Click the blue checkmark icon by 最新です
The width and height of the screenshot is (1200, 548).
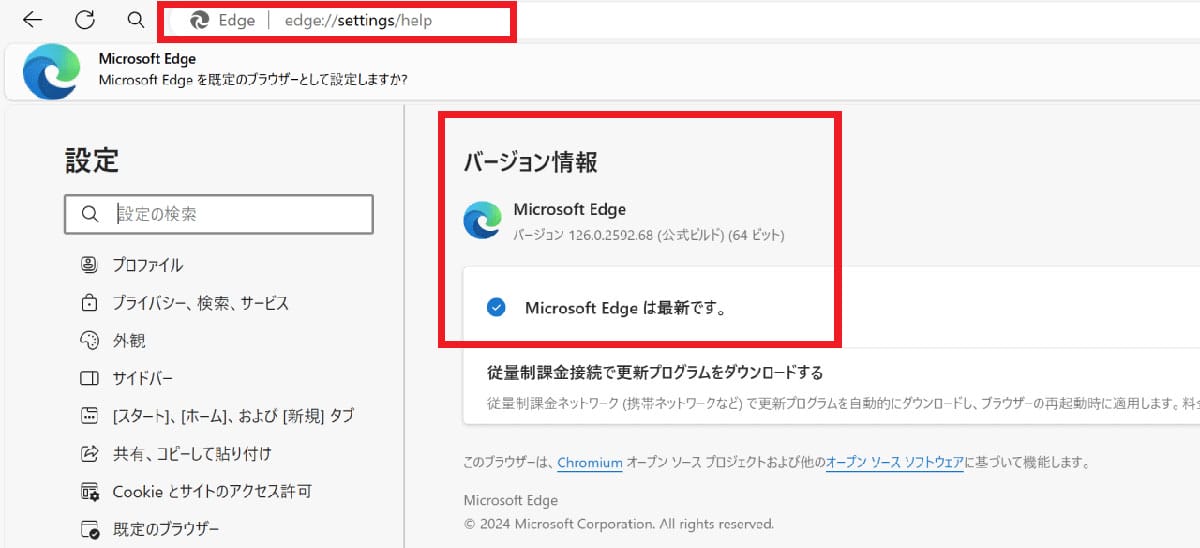pos(495,308)
